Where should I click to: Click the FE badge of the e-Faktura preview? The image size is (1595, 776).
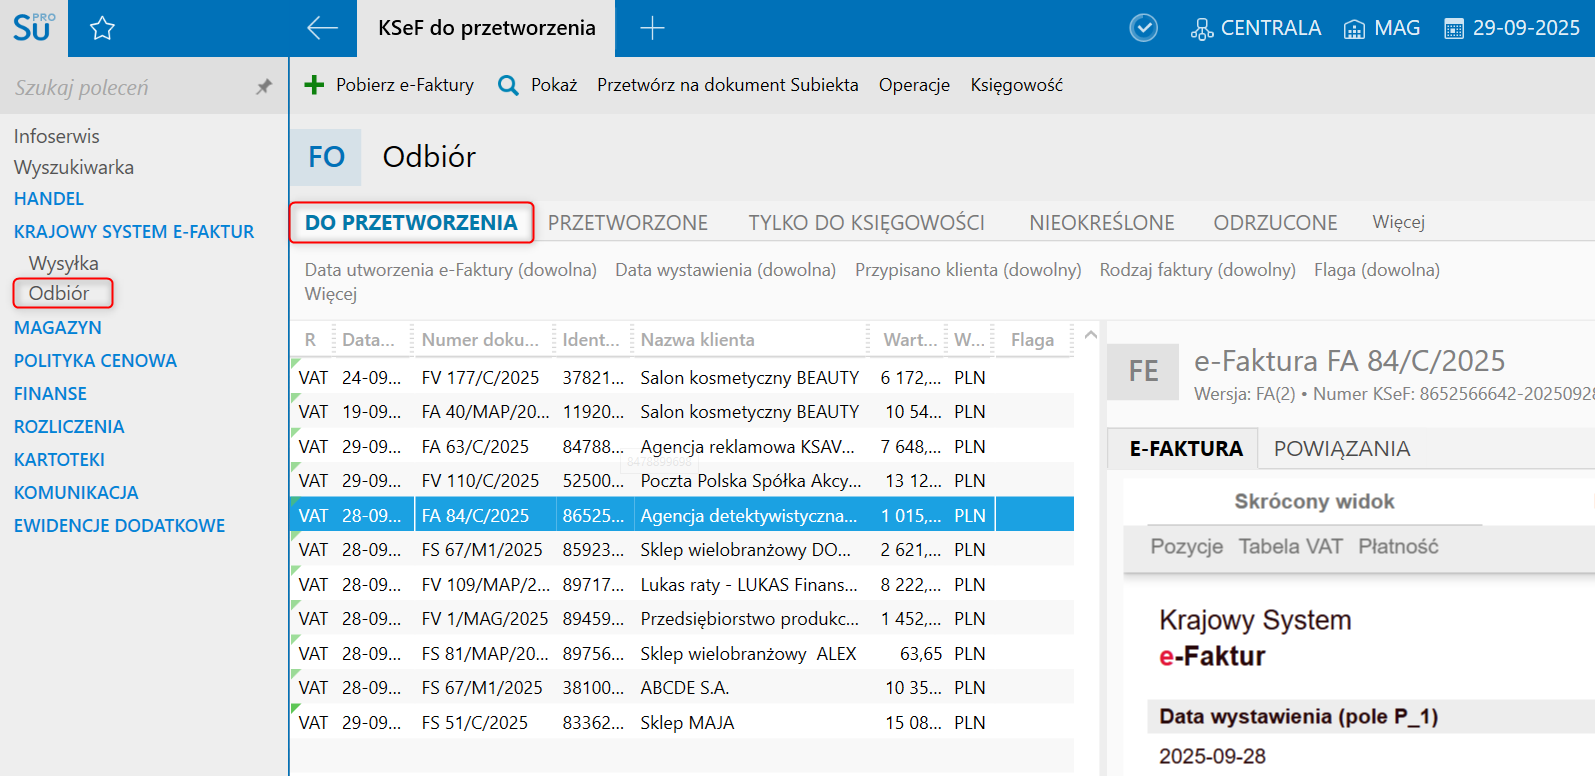(1143, 371)
